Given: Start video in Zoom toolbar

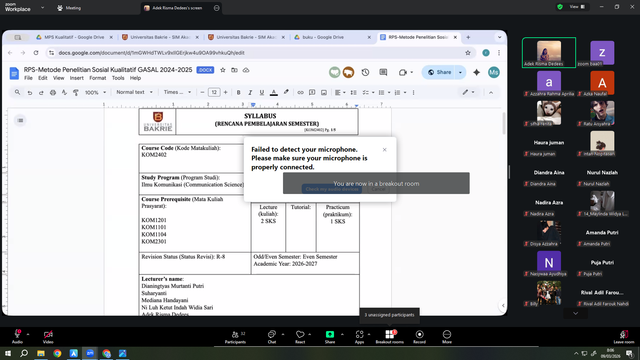Looking at the screenshot, I should (x=48, y=336).
